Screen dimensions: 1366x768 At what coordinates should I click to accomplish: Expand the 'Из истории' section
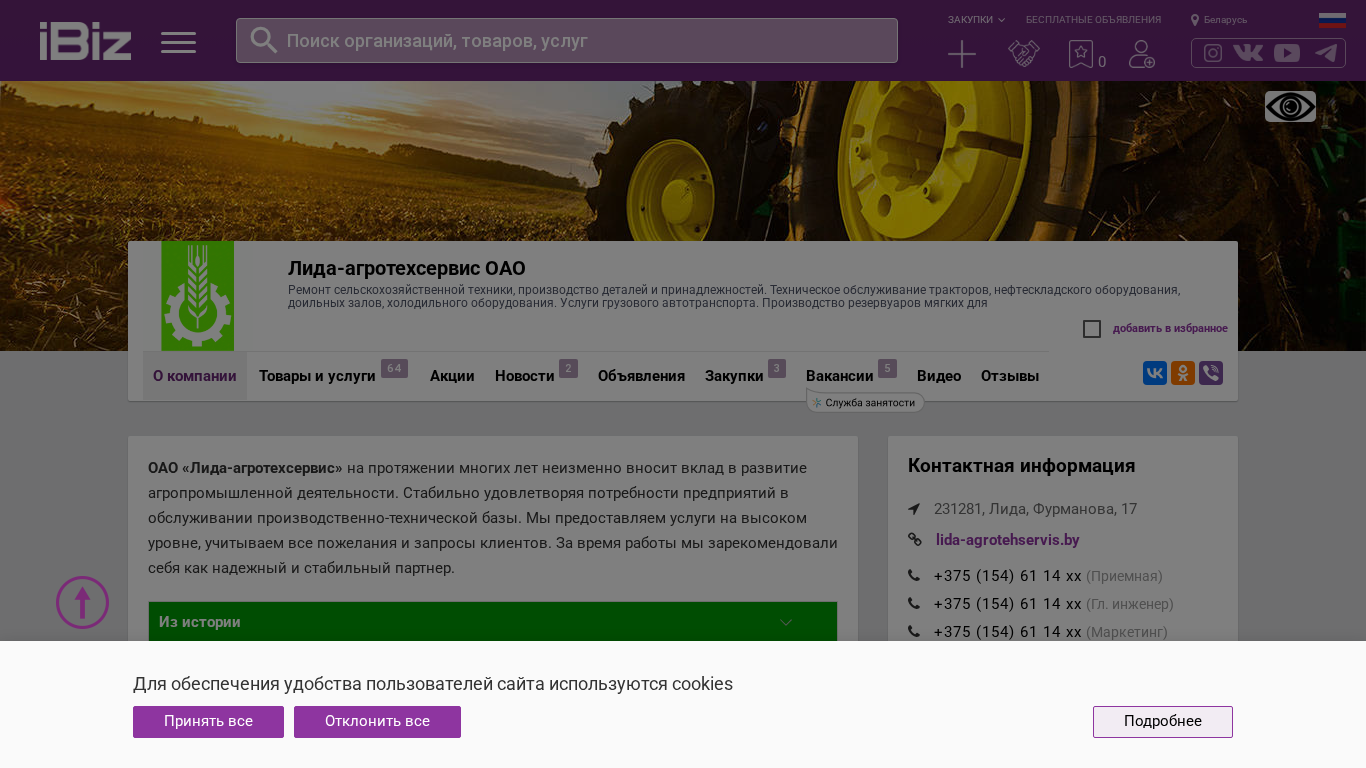(x=492, y=622)
